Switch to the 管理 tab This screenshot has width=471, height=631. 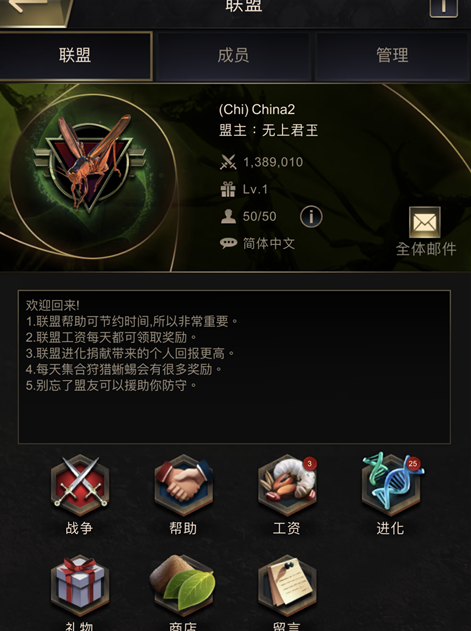392,56
